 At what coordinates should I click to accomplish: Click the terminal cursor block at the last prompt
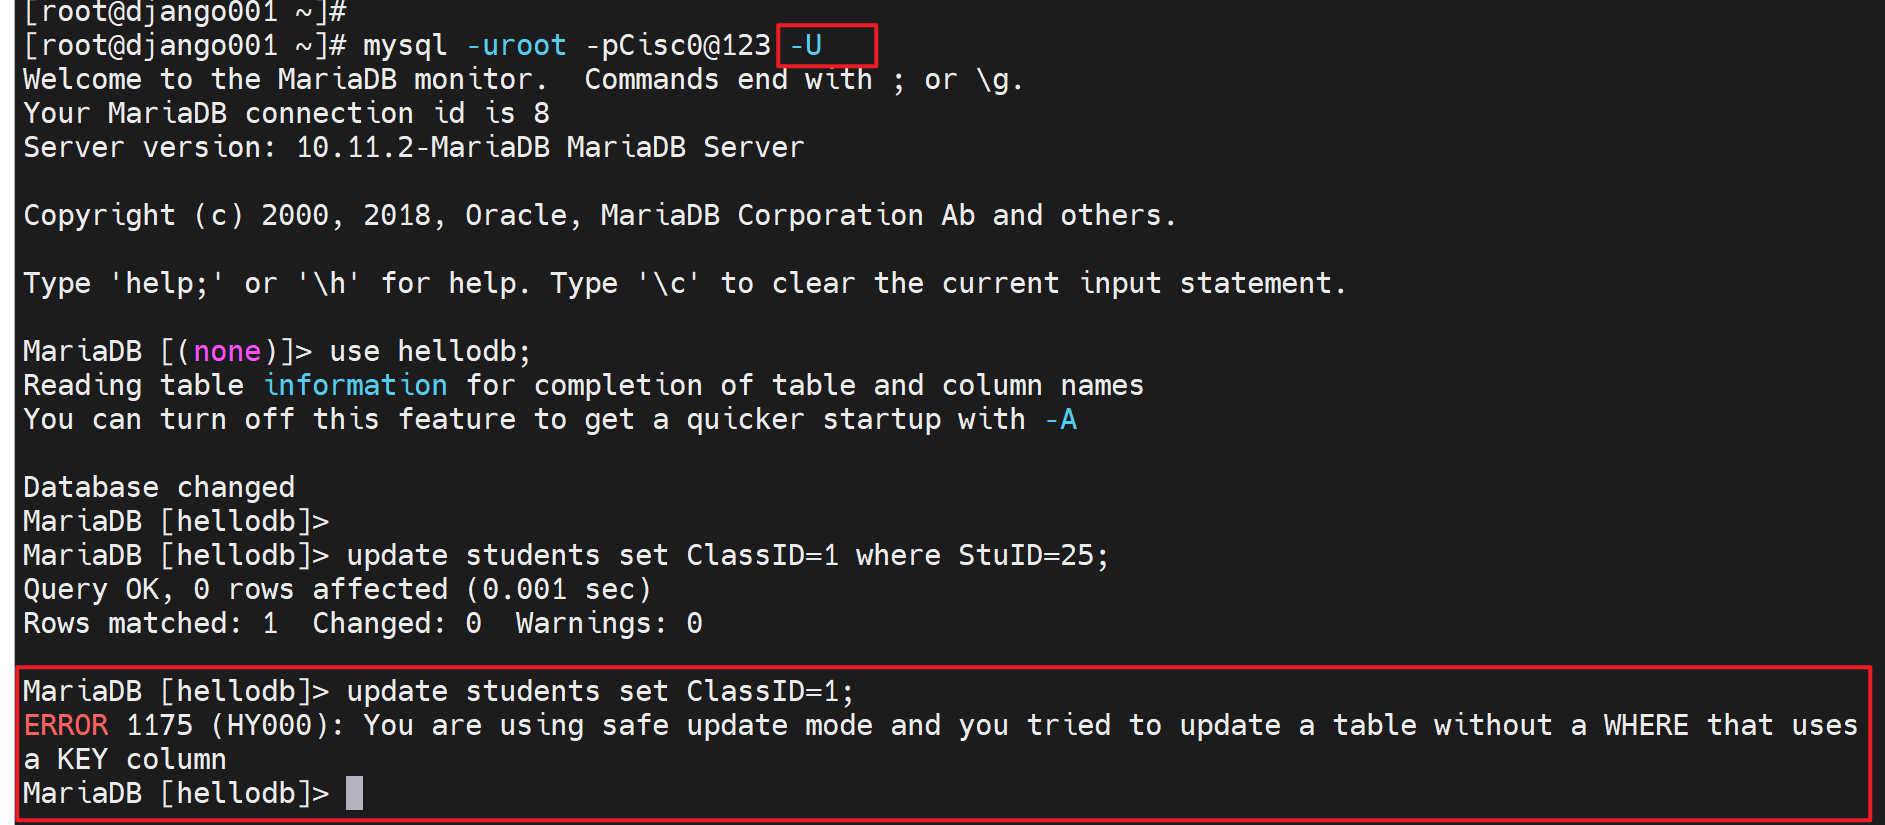(x=354, y=793)
